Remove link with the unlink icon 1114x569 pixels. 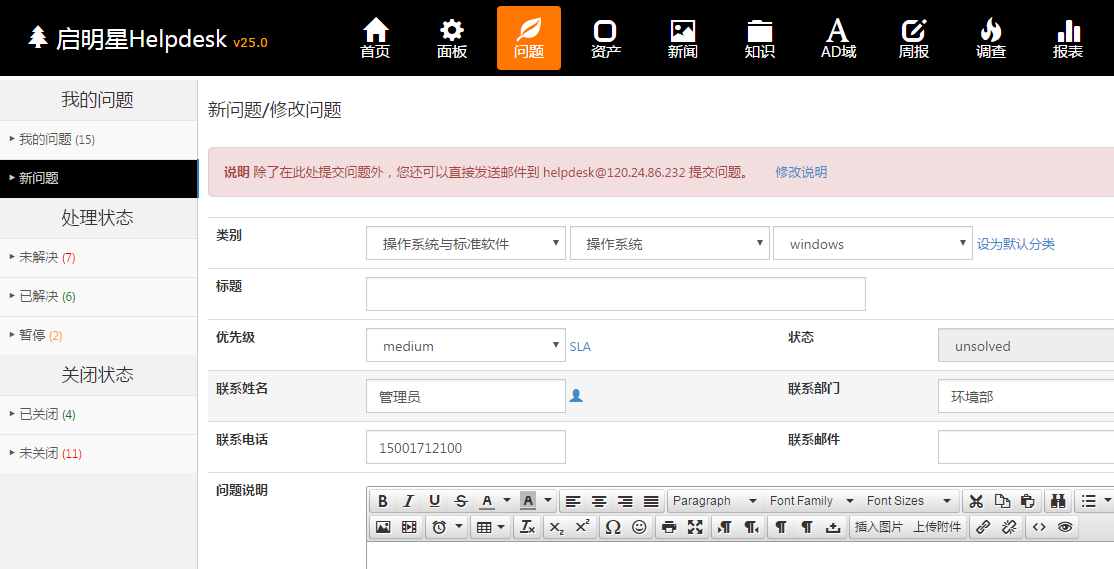pos(1009,527)
